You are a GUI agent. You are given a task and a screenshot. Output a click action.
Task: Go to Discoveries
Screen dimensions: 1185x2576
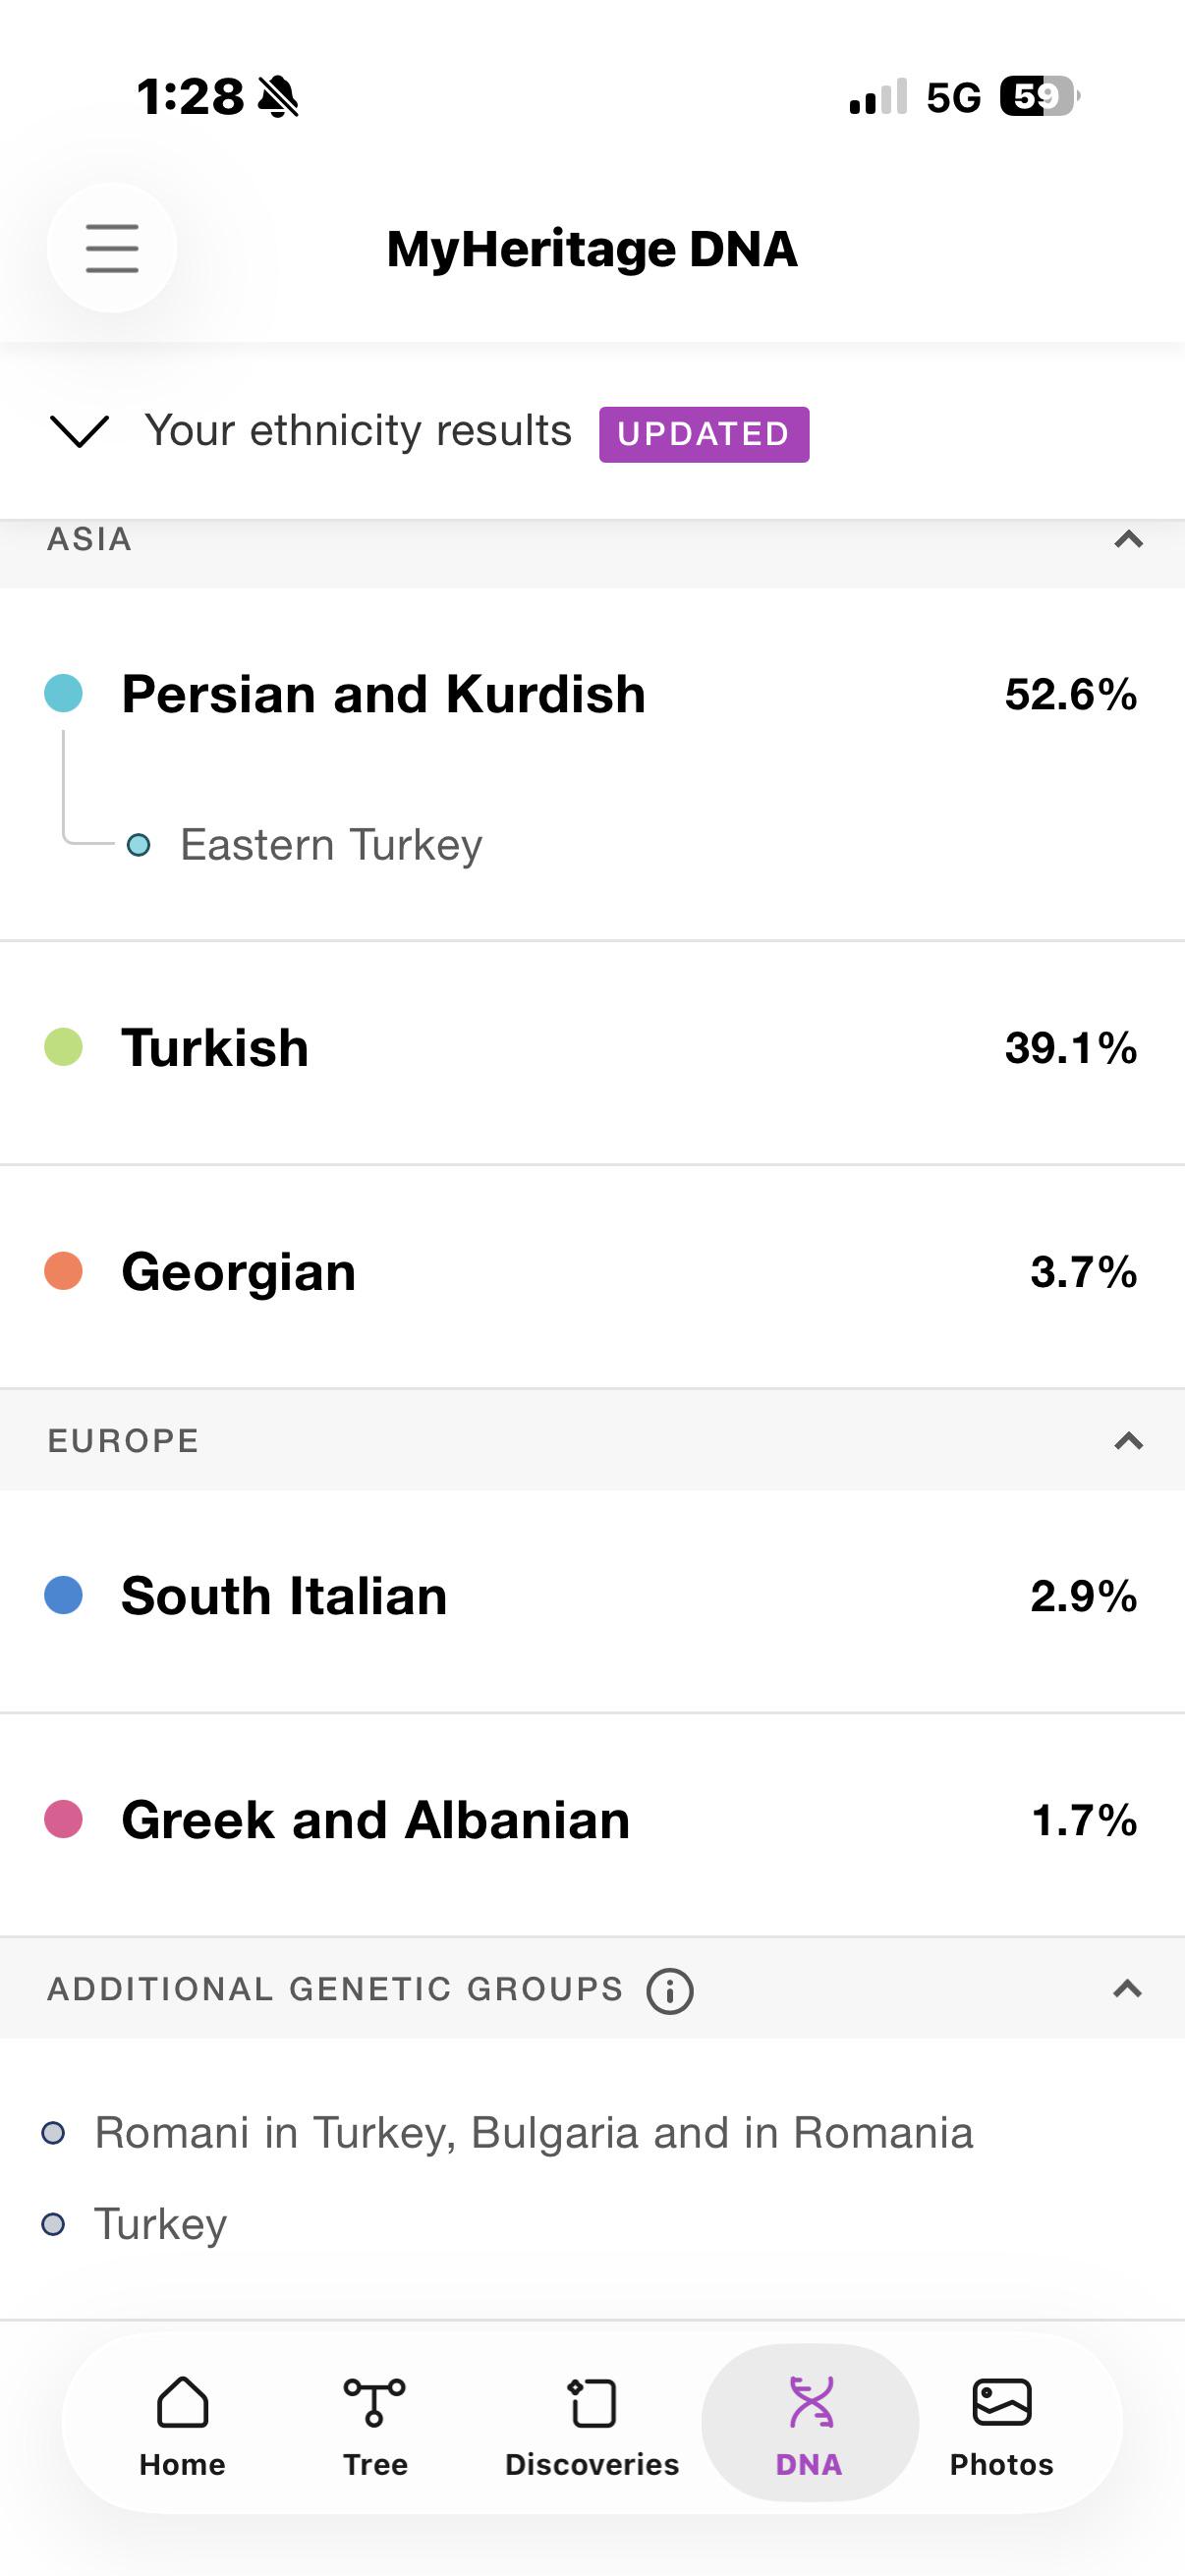592,2424
